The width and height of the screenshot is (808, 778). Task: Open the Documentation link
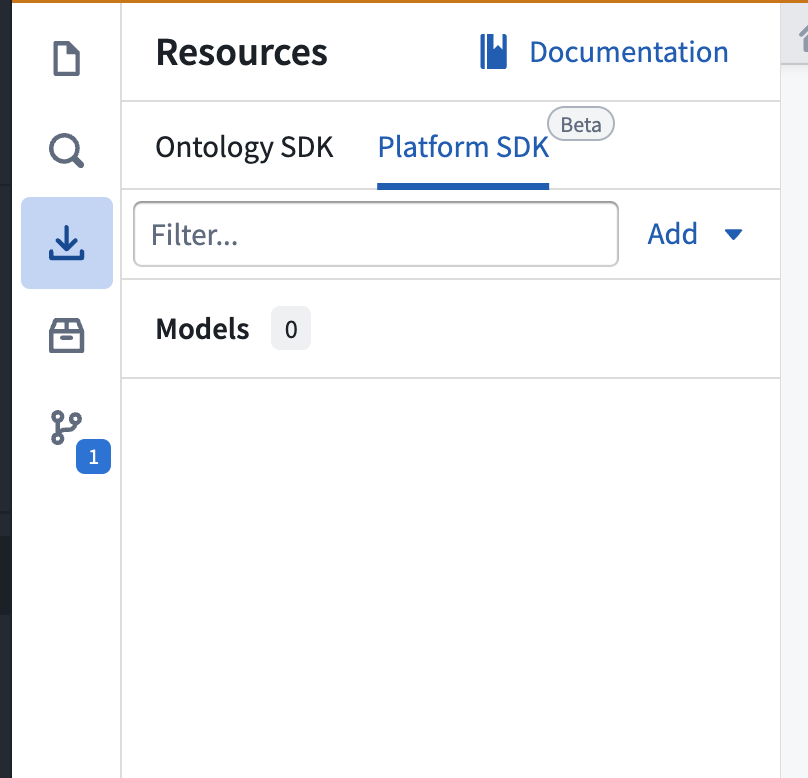[x=628, y=51]
